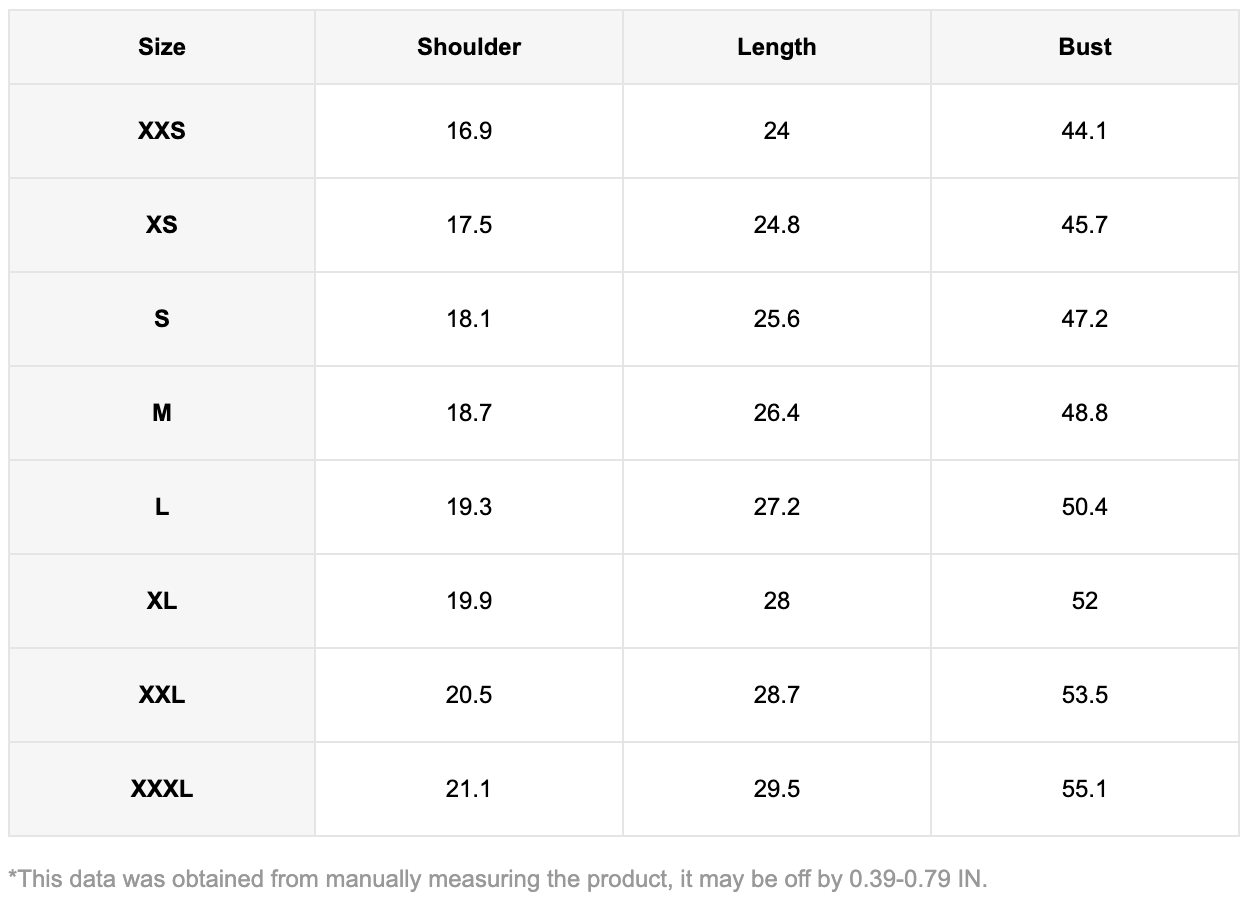The width and height of the screenshot is (1250, 900).
Task: Click the Size column header
Action: click(162, 47)
